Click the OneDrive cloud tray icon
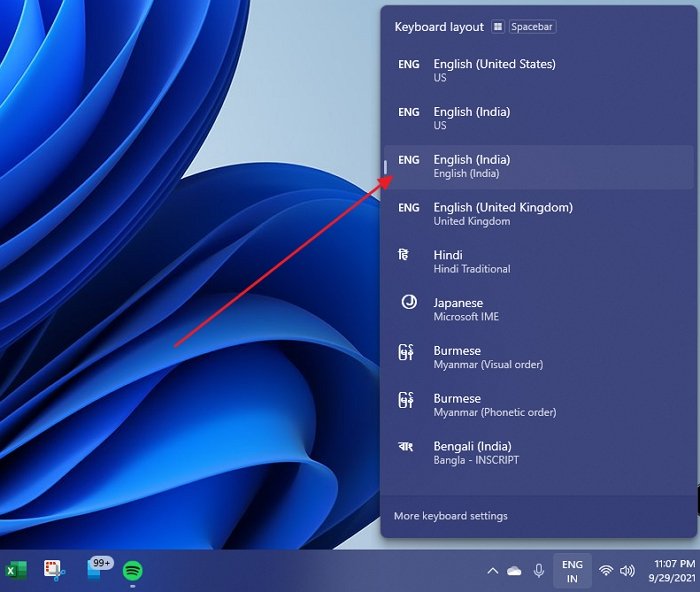 point(515,571)
